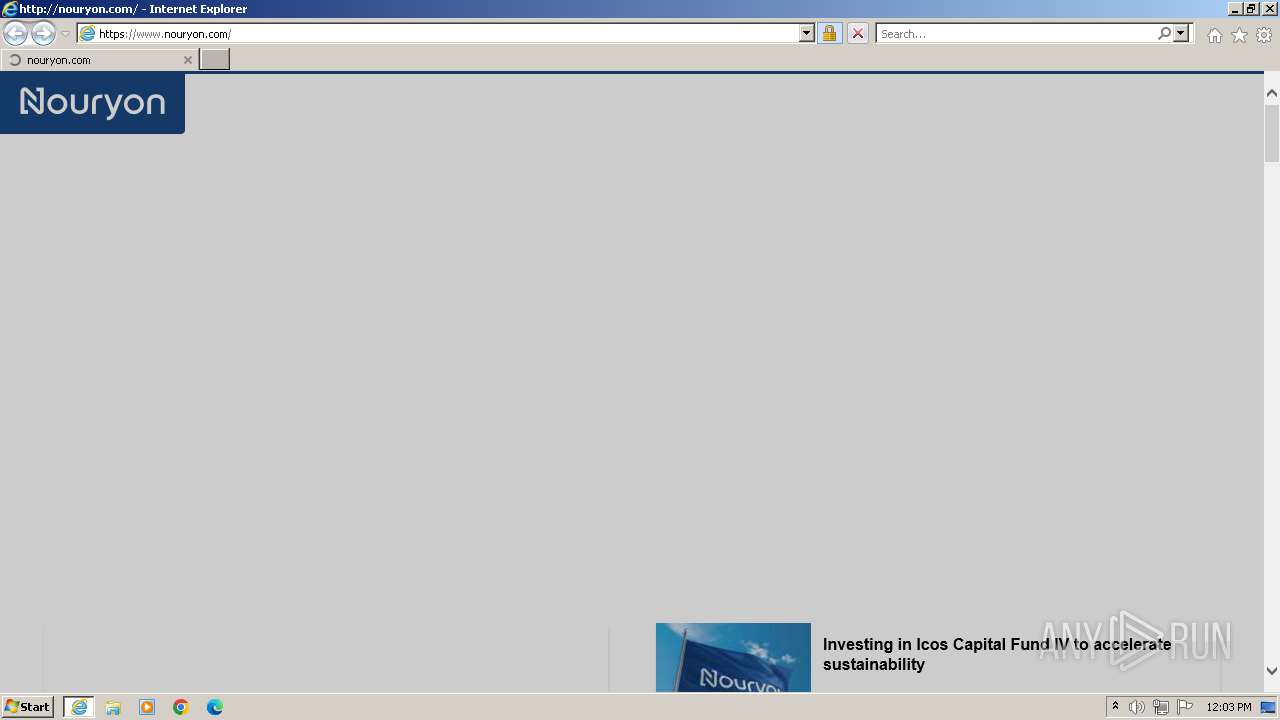Stop page loading with the red X
This screenshot has height=720, width=1280.
(857, 34)
